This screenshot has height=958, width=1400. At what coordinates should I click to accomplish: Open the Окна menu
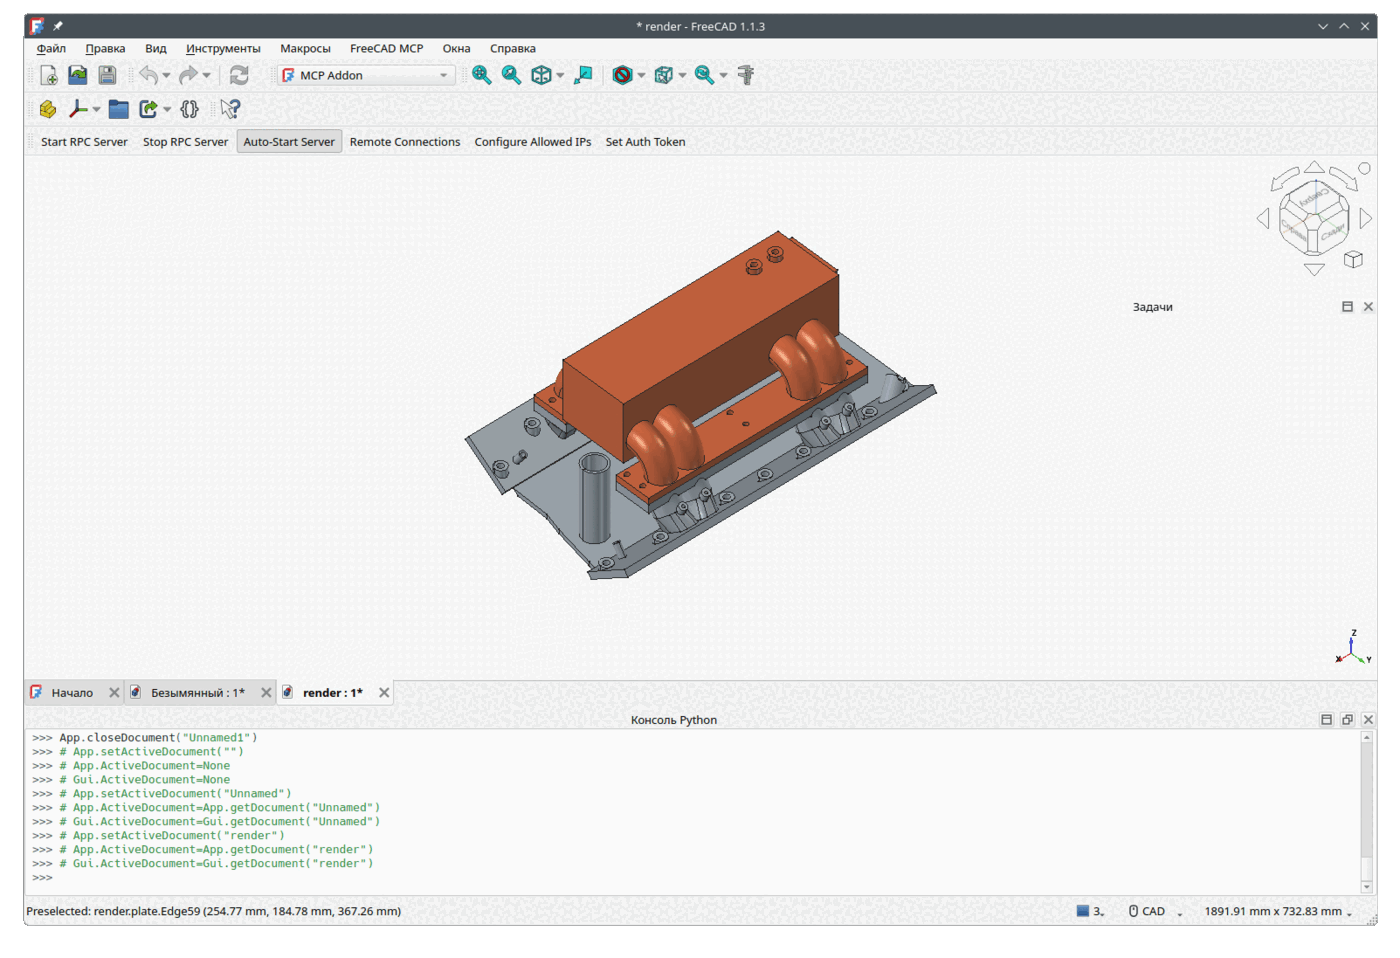[456, 48]
